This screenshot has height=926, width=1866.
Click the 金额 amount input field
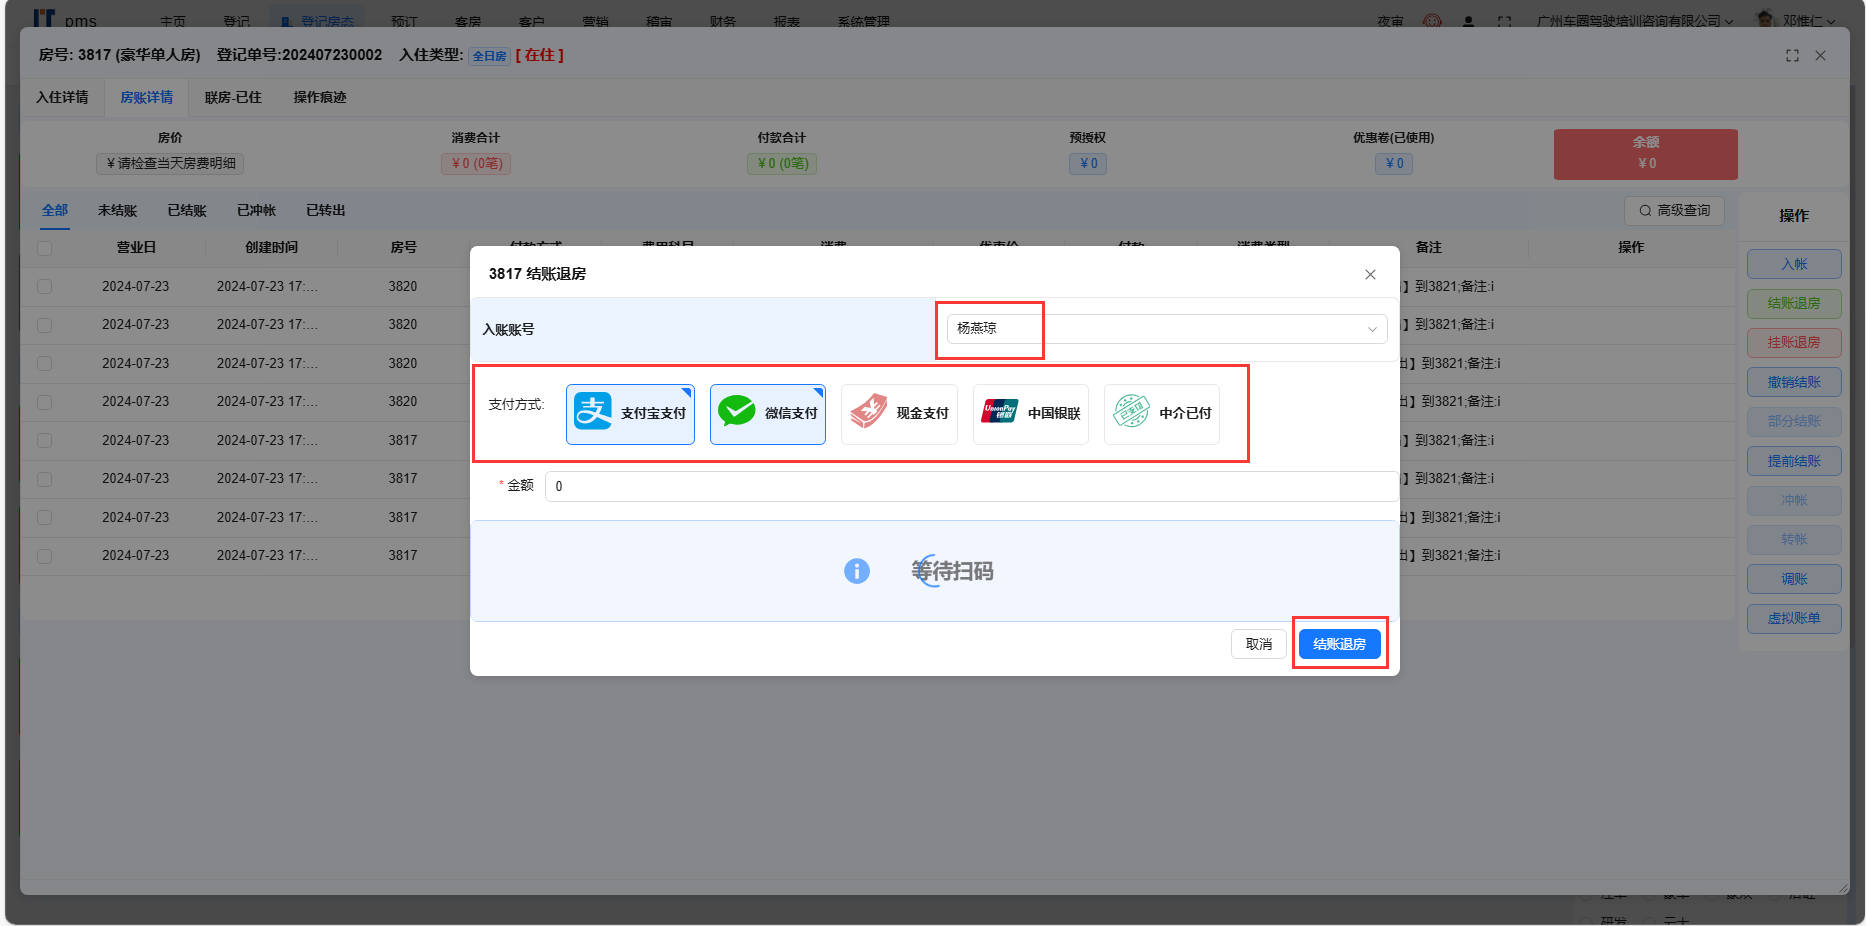(970, 486)
